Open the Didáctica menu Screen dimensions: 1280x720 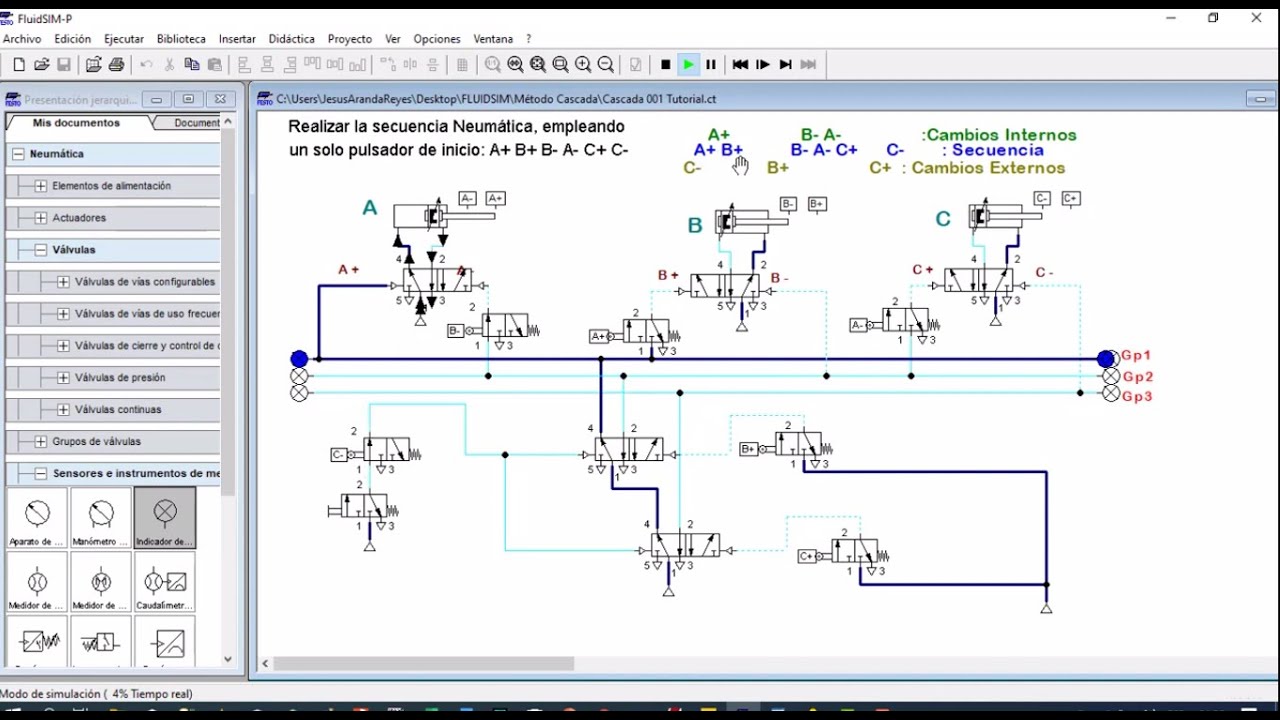point(292,39)
